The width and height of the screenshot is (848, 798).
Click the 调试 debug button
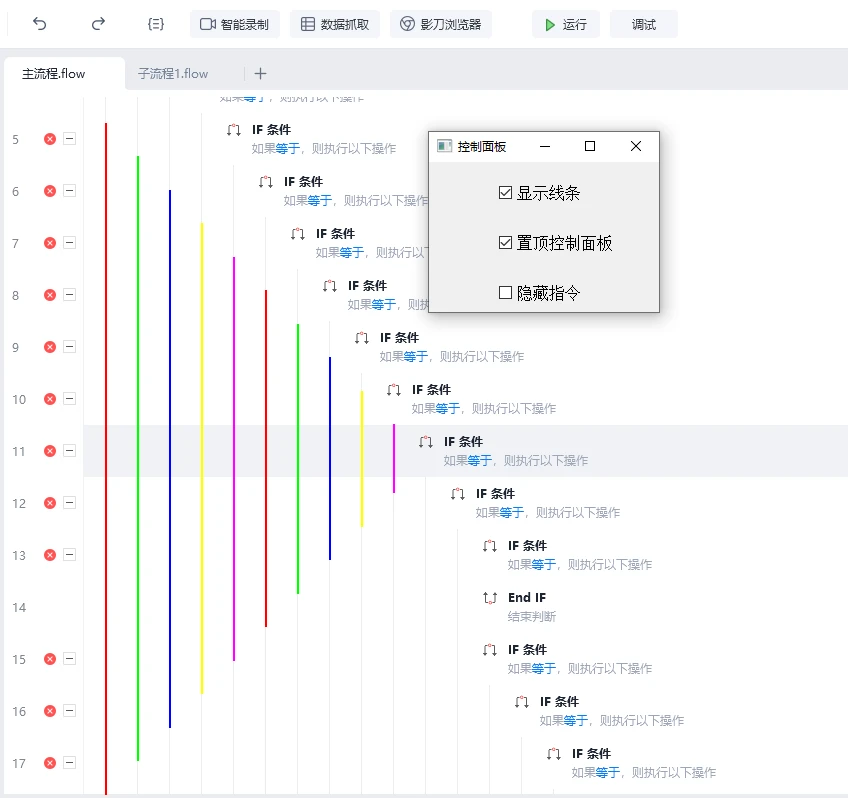(644, 24)
